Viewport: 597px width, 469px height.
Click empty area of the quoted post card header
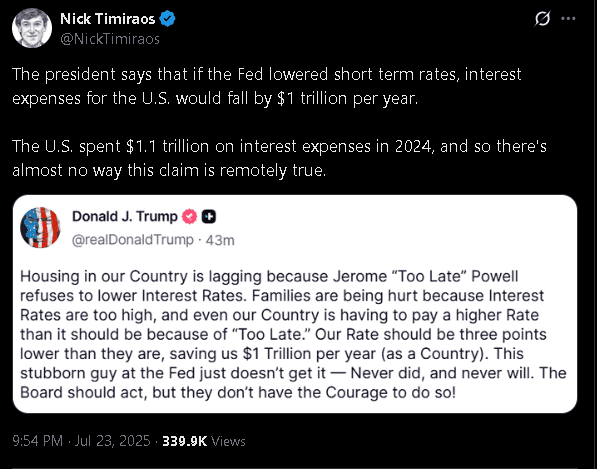point(400,227)
